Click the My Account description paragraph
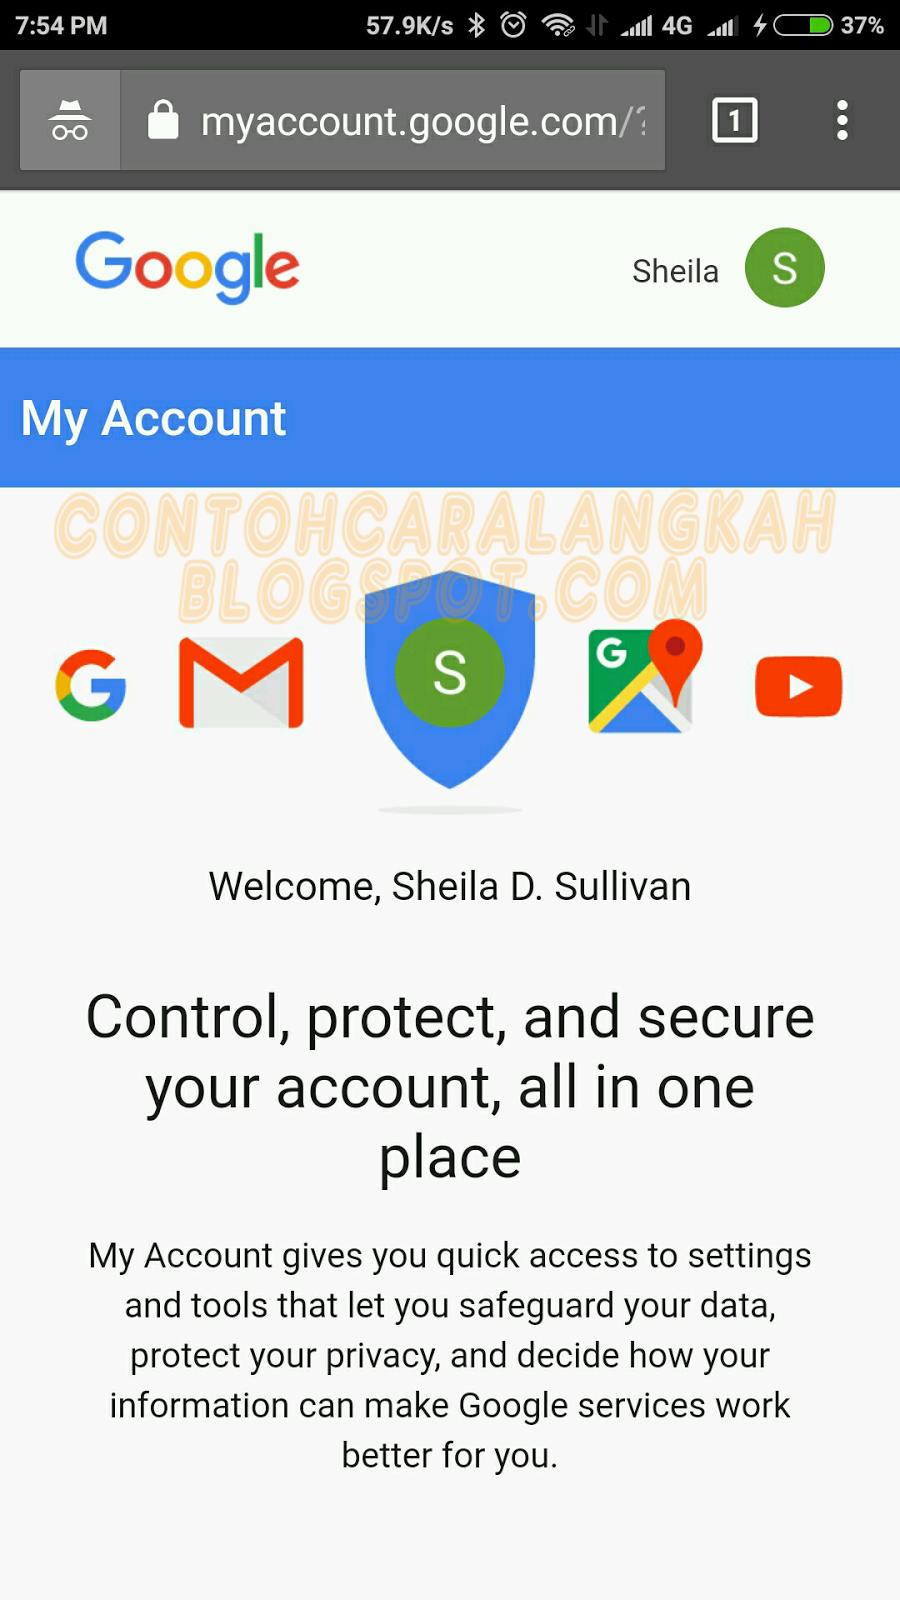The height and width of the screenshot is (1600, 900). [x=450, y=1355]
